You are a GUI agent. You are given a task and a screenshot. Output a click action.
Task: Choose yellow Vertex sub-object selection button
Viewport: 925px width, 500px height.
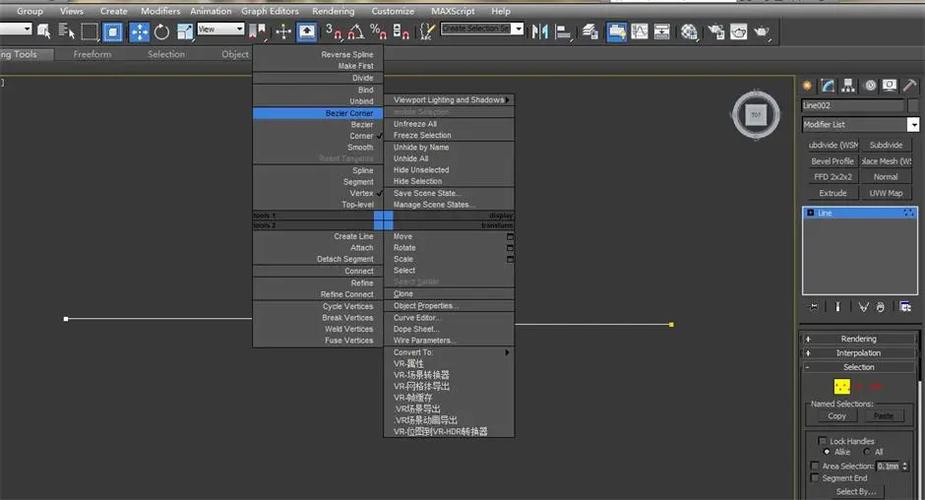point(842,386)
